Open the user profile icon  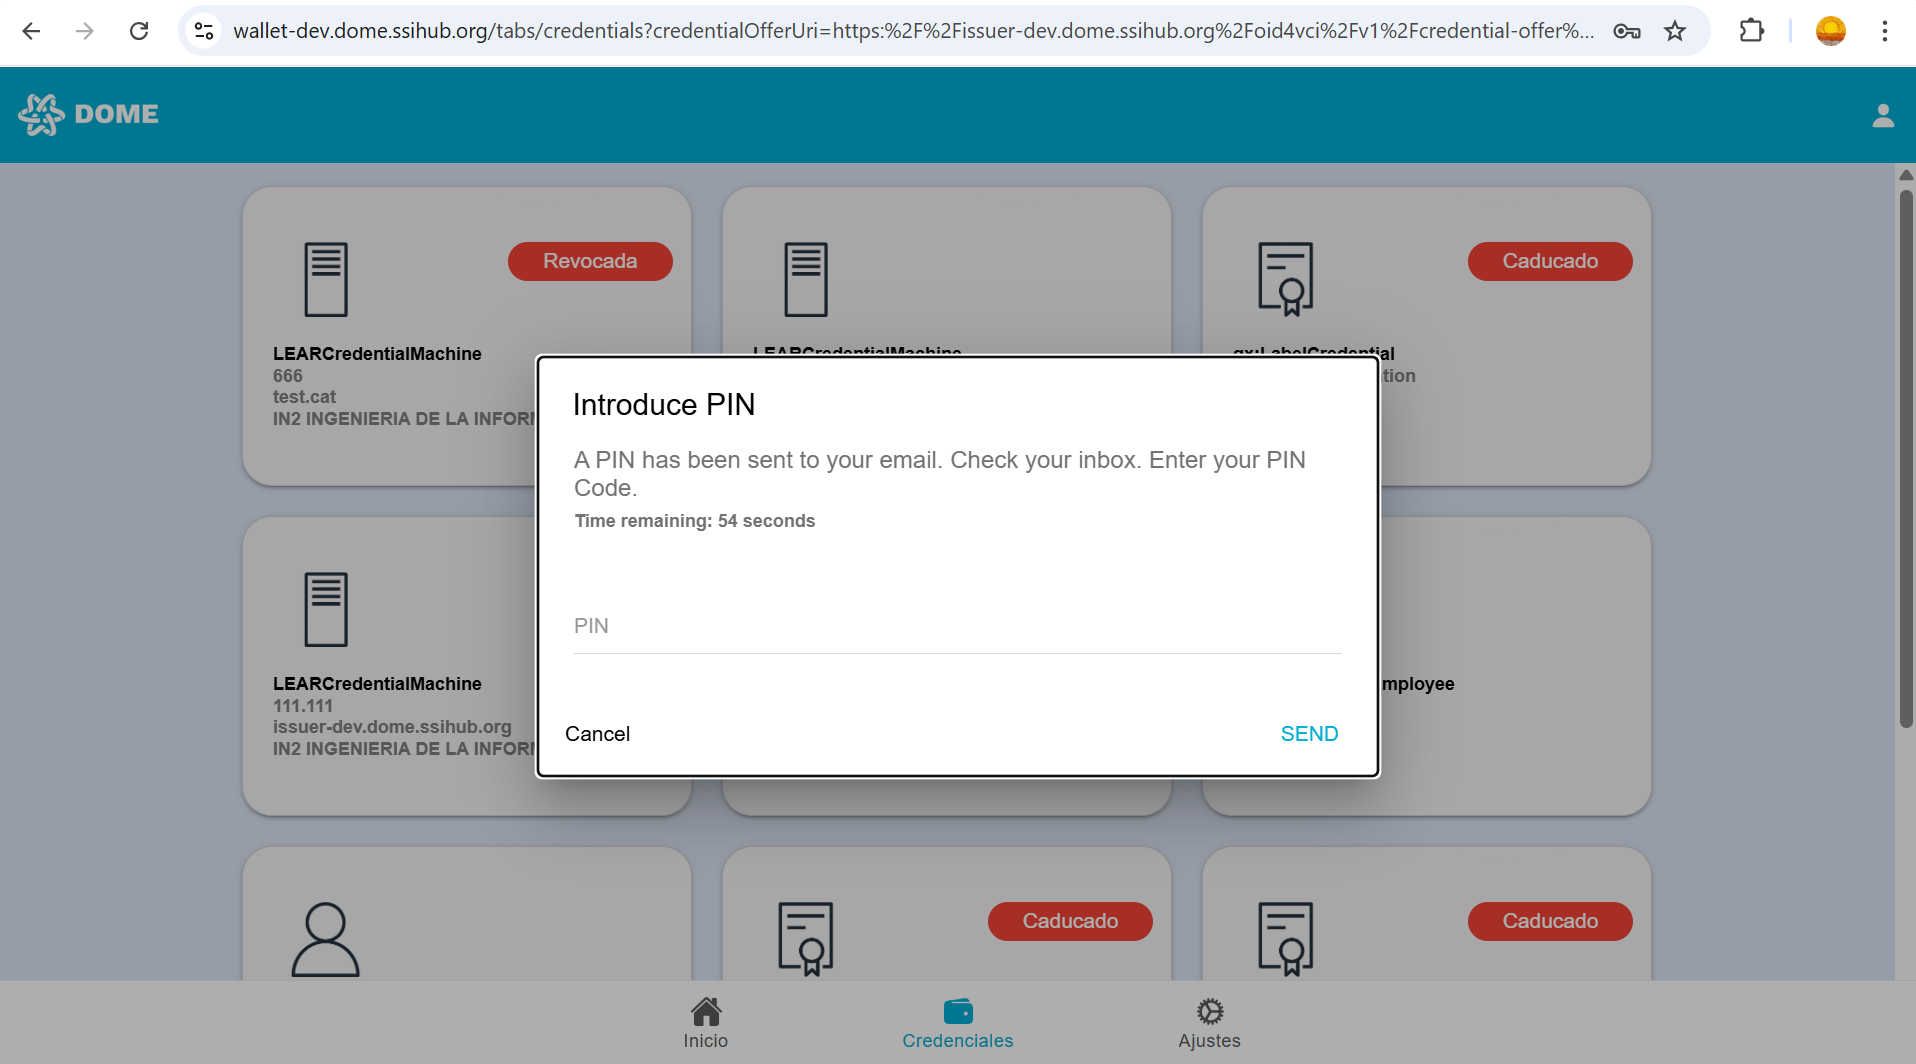(1883, 116)
